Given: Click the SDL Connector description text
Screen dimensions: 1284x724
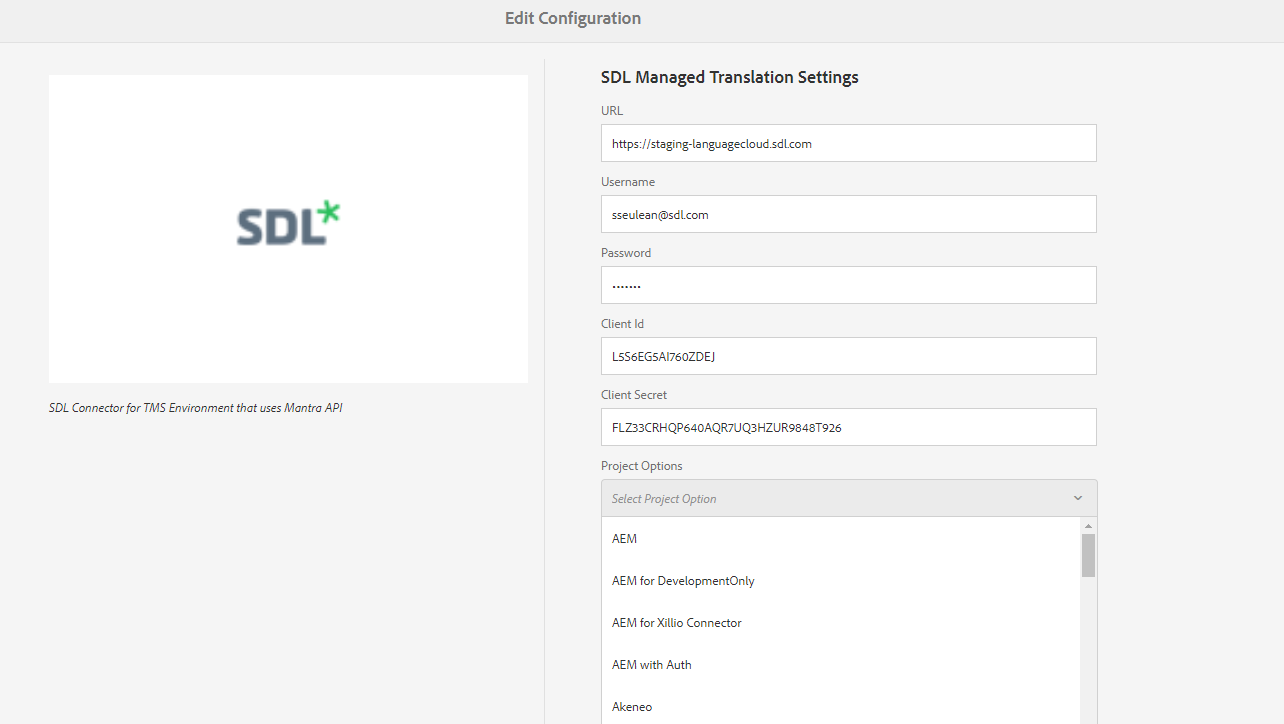Looking at the screenshot, I should (196, 408).
